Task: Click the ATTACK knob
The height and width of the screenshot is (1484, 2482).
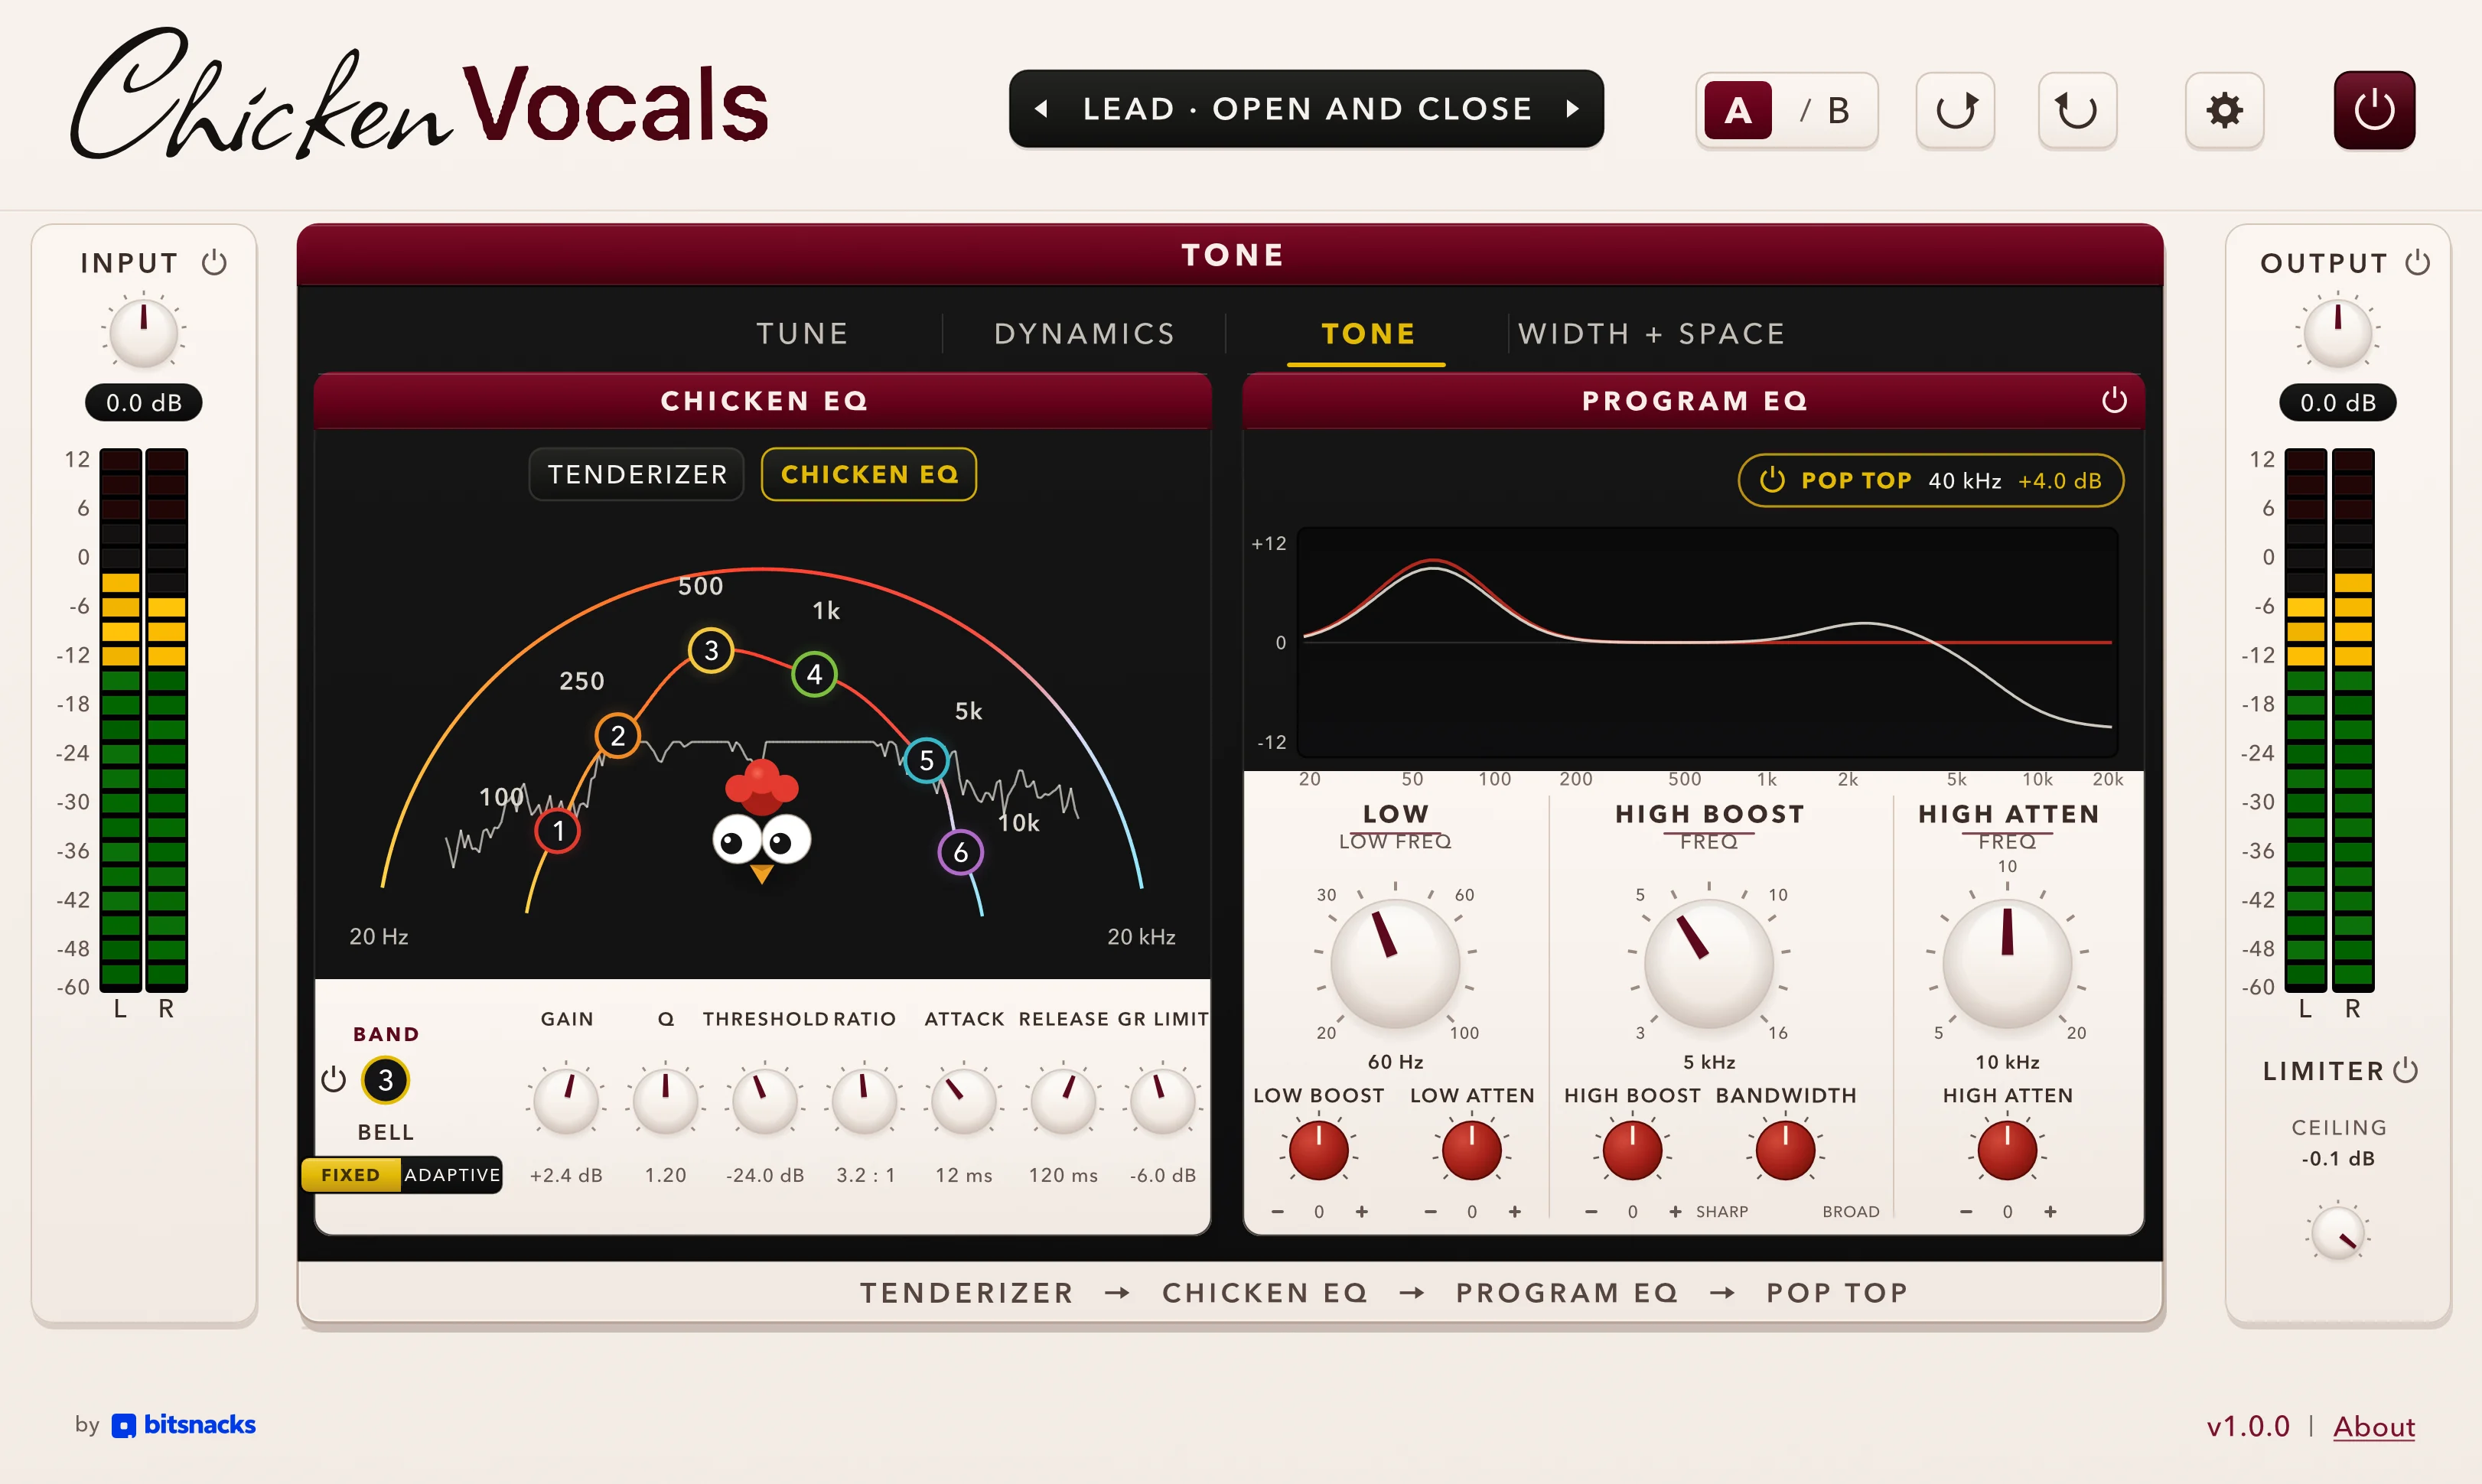Action: click(964, 1100)
